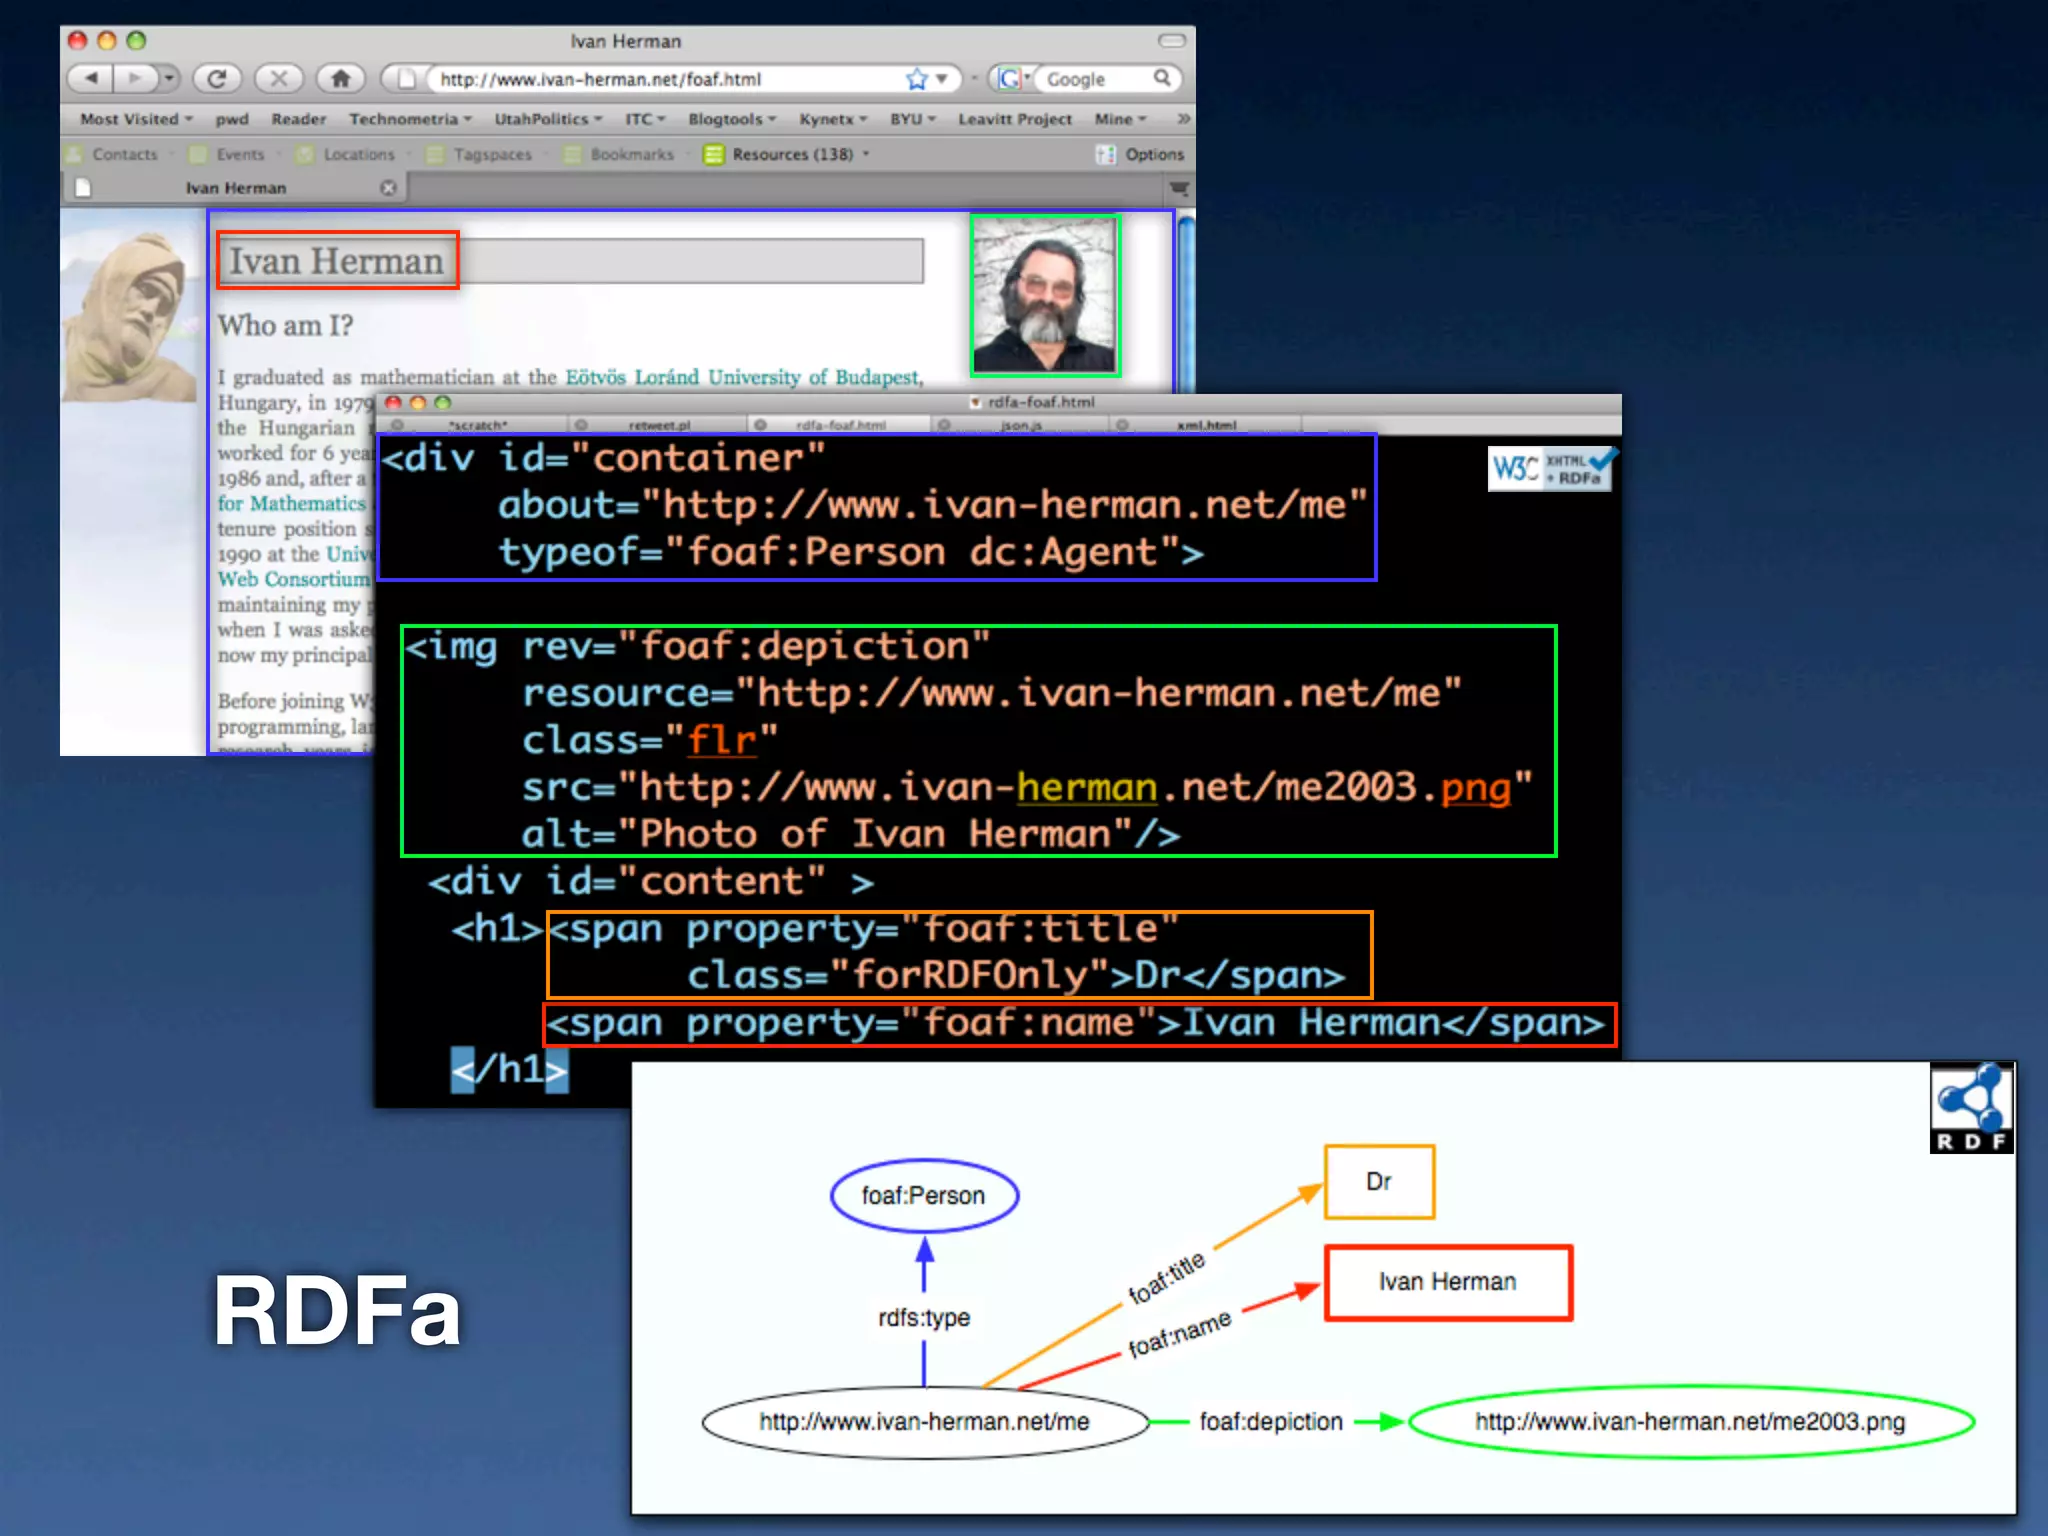
Task: Bookmark page with the star icon
Action: tap(916, 79)
